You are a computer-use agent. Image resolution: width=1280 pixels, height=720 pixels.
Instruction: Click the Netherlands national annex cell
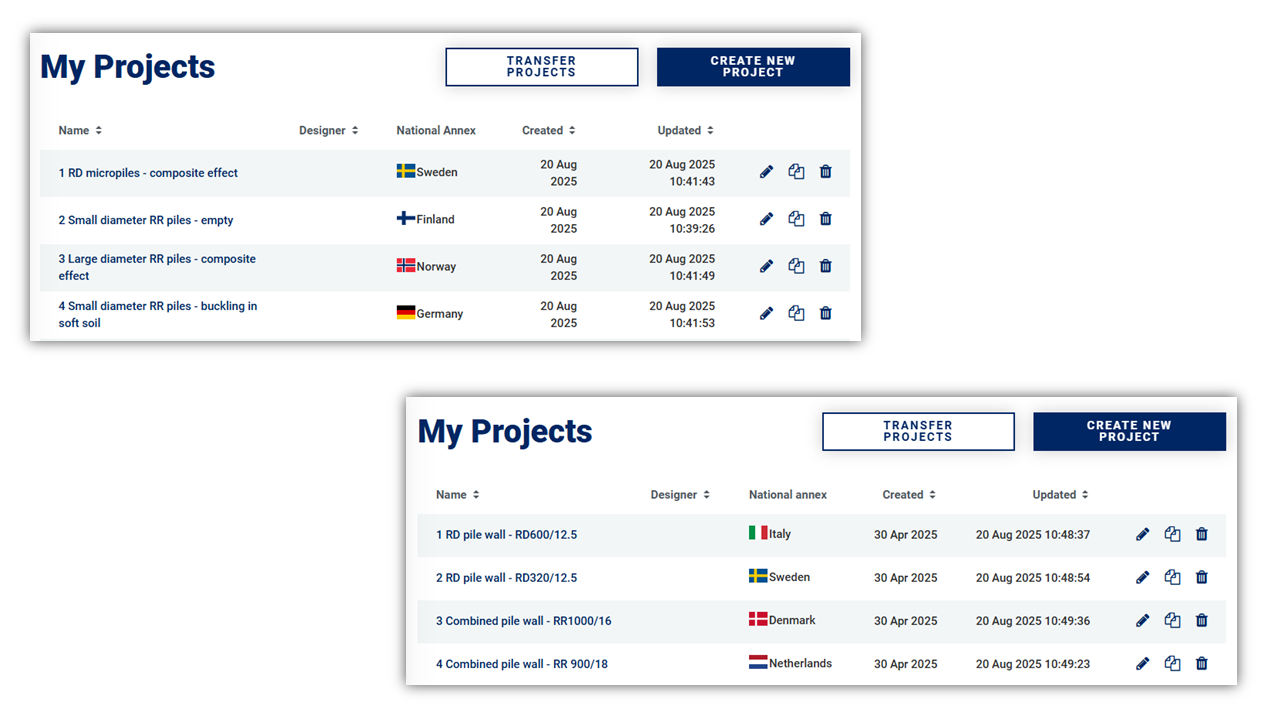(790, 663)
